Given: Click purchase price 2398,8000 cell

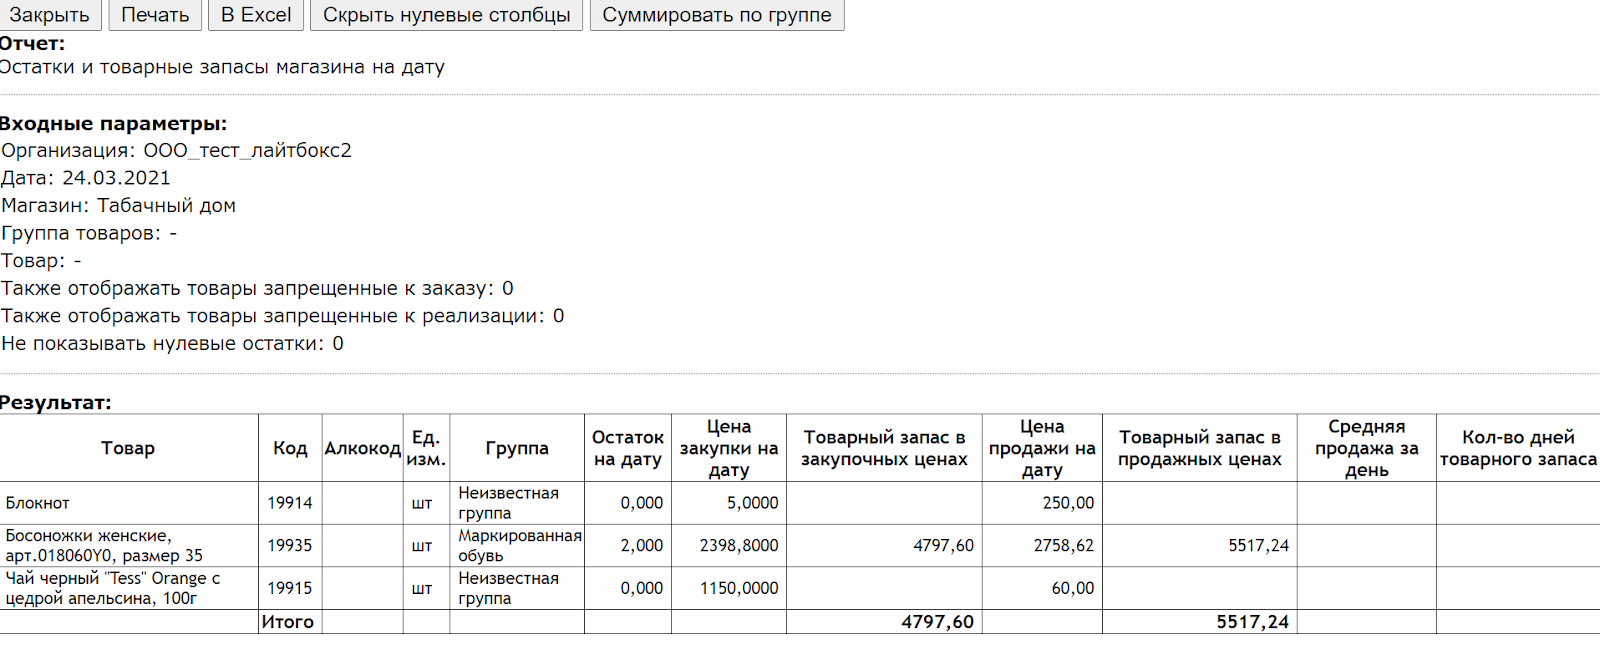Looking at the screenshot, I should tap(738, 546).
